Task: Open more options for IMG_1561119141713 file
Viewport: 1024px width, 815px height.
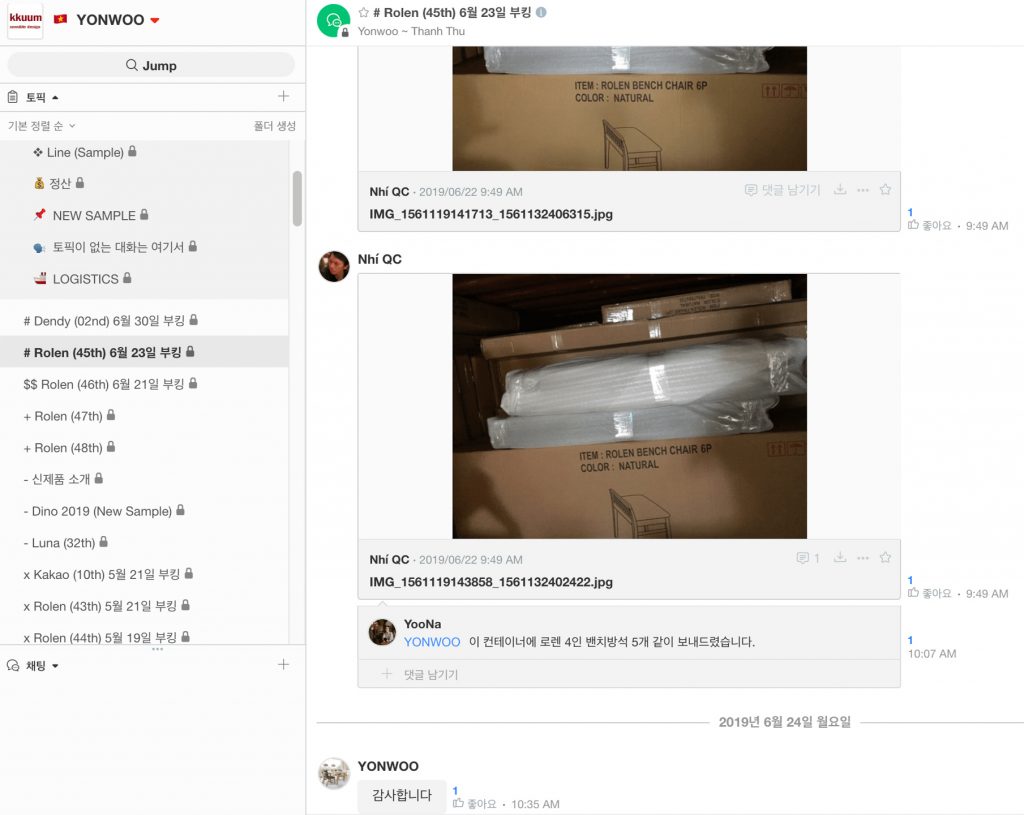Action: click(x=863, y=190)
